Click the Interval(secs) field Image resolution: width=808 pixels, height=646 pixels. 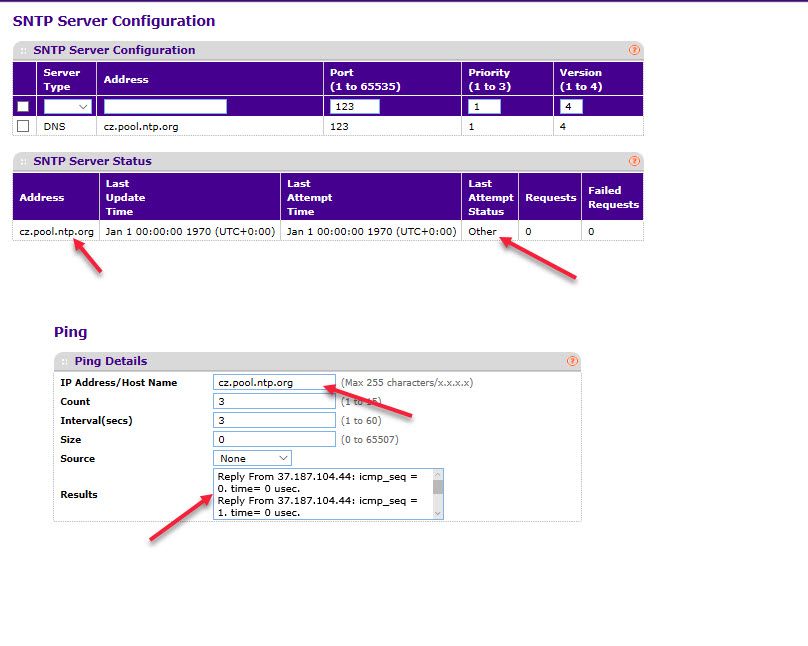point(274,420)
